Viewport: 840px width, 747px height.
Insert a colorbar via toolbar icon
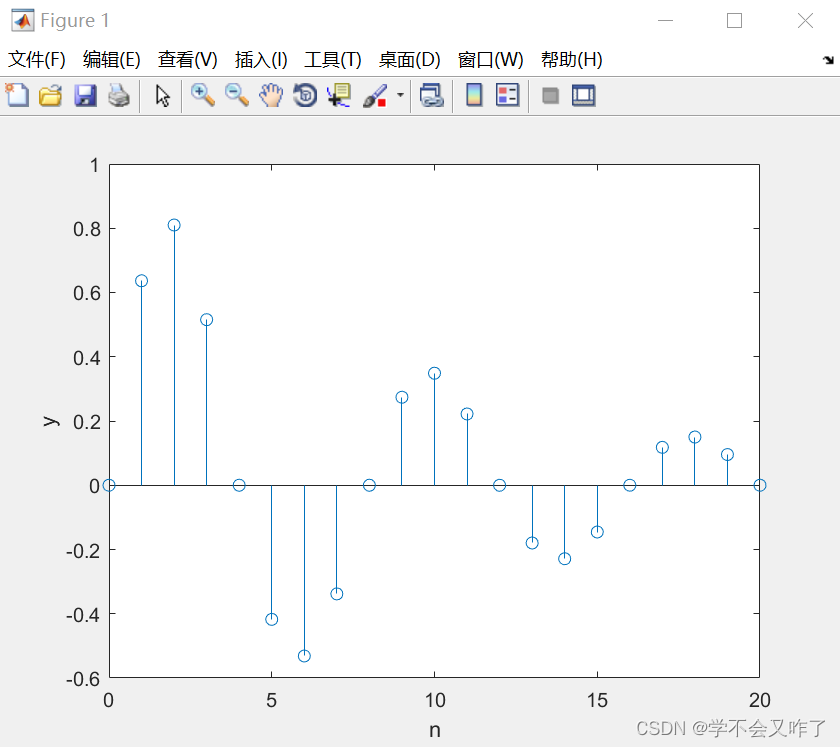474,95
